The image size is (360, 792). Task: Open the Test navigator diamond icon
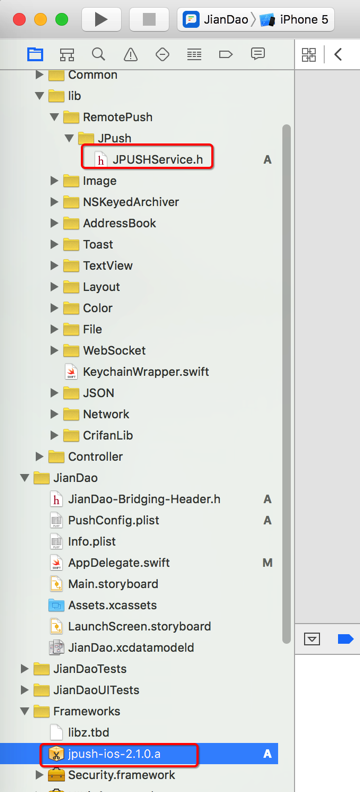(x=162, y=54)
